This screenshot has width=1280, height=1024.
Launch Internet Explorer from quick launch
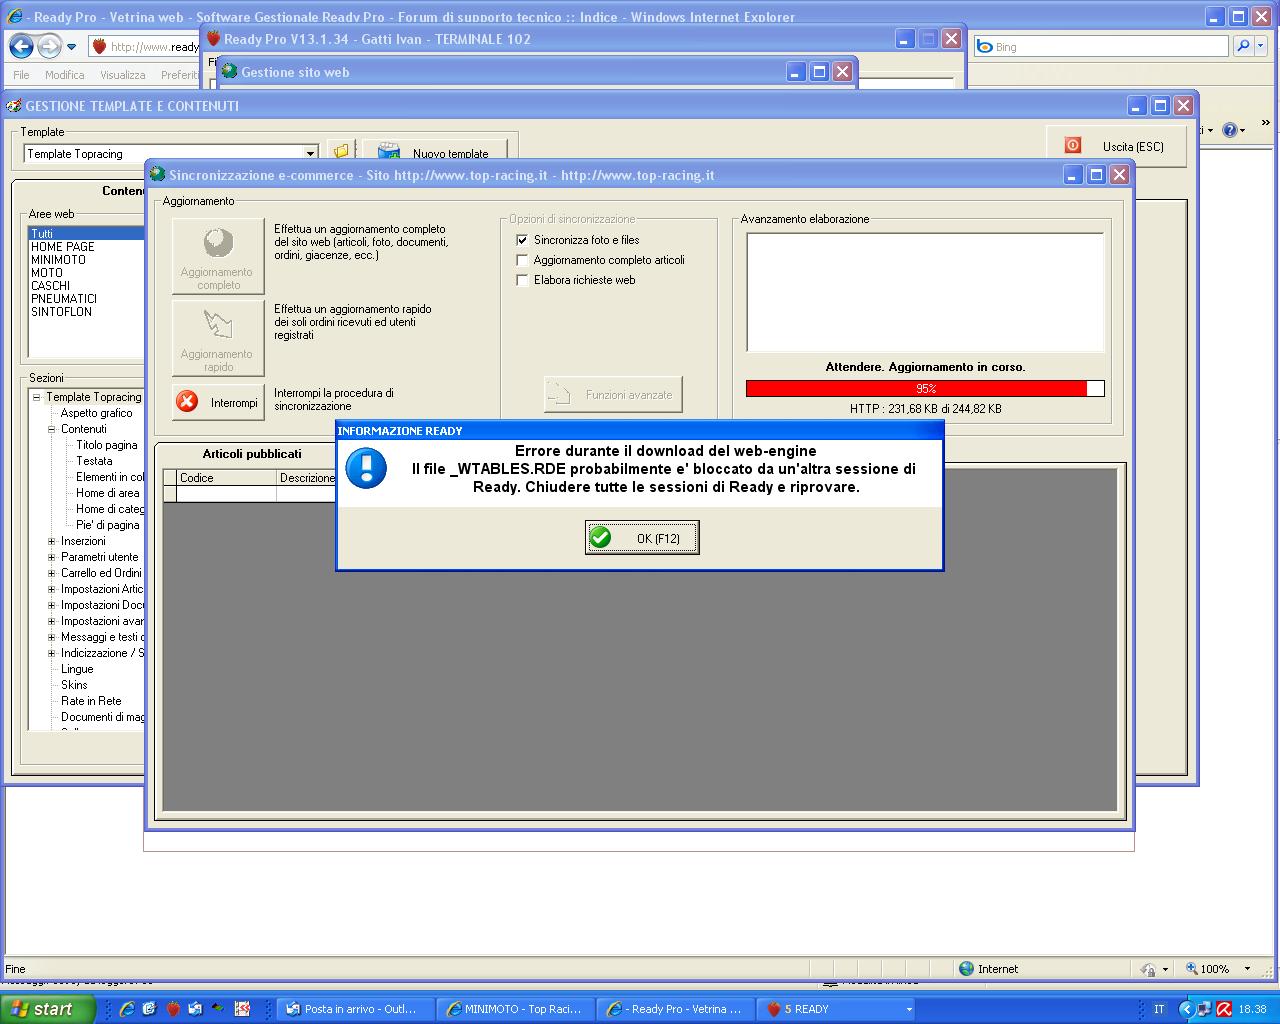coord(127,1009)
